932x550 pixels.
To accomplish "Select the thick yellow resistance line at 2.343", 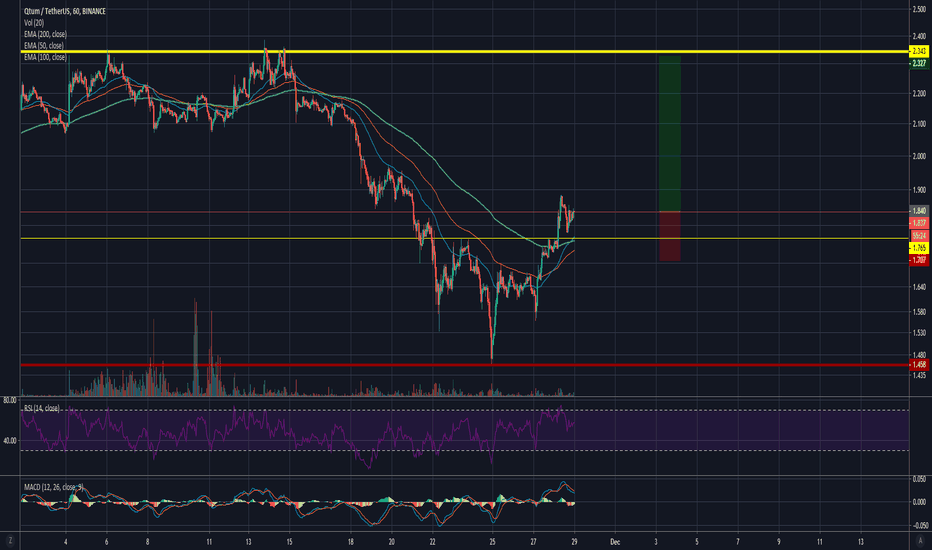I will pyautogui.click(x=464, y=52).
